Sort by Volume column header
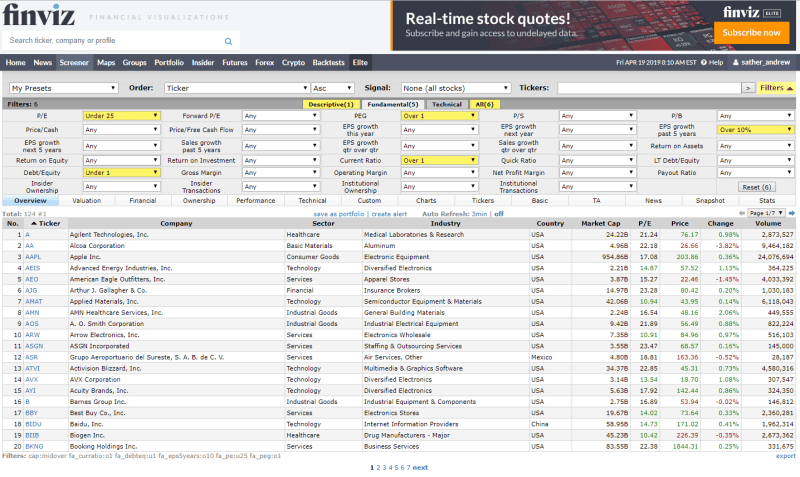This screenshot has height=477, width=800. [768, 223]
